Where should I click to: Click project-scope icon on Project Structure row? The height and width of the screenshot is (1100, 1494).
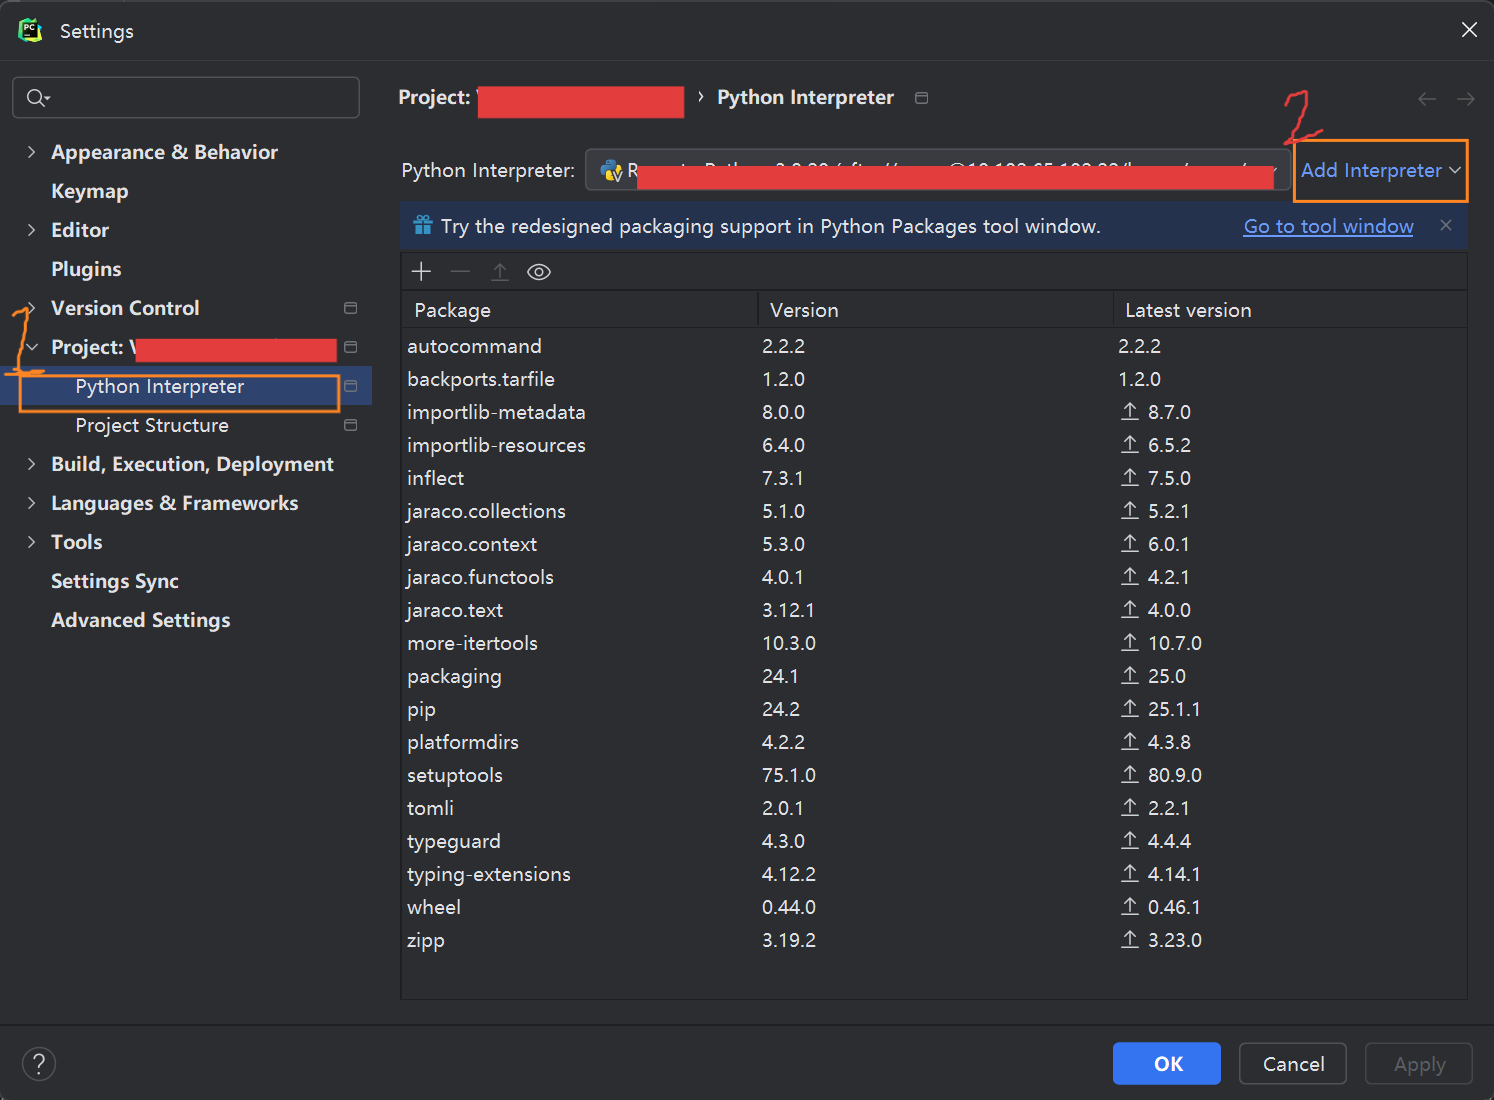click(351, 425)
